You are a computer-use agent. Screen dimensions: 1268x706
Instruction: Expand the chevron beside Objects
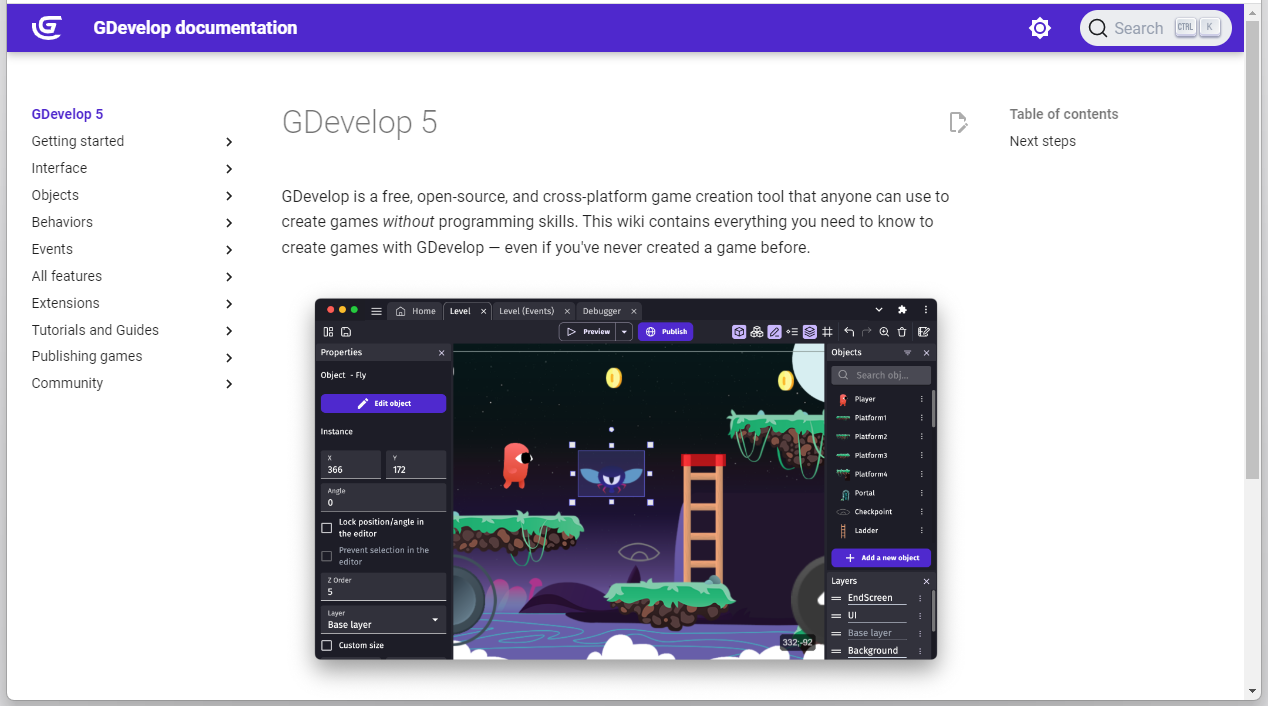[229, 196]
